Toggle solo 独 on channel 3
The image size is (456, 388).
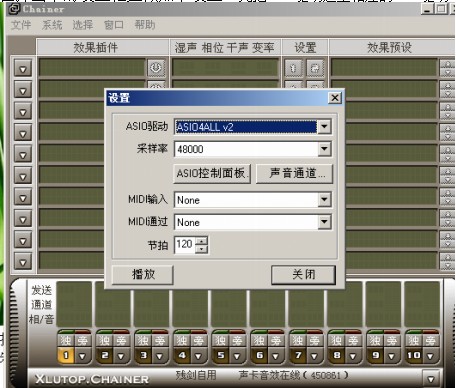tap(143, 340)
